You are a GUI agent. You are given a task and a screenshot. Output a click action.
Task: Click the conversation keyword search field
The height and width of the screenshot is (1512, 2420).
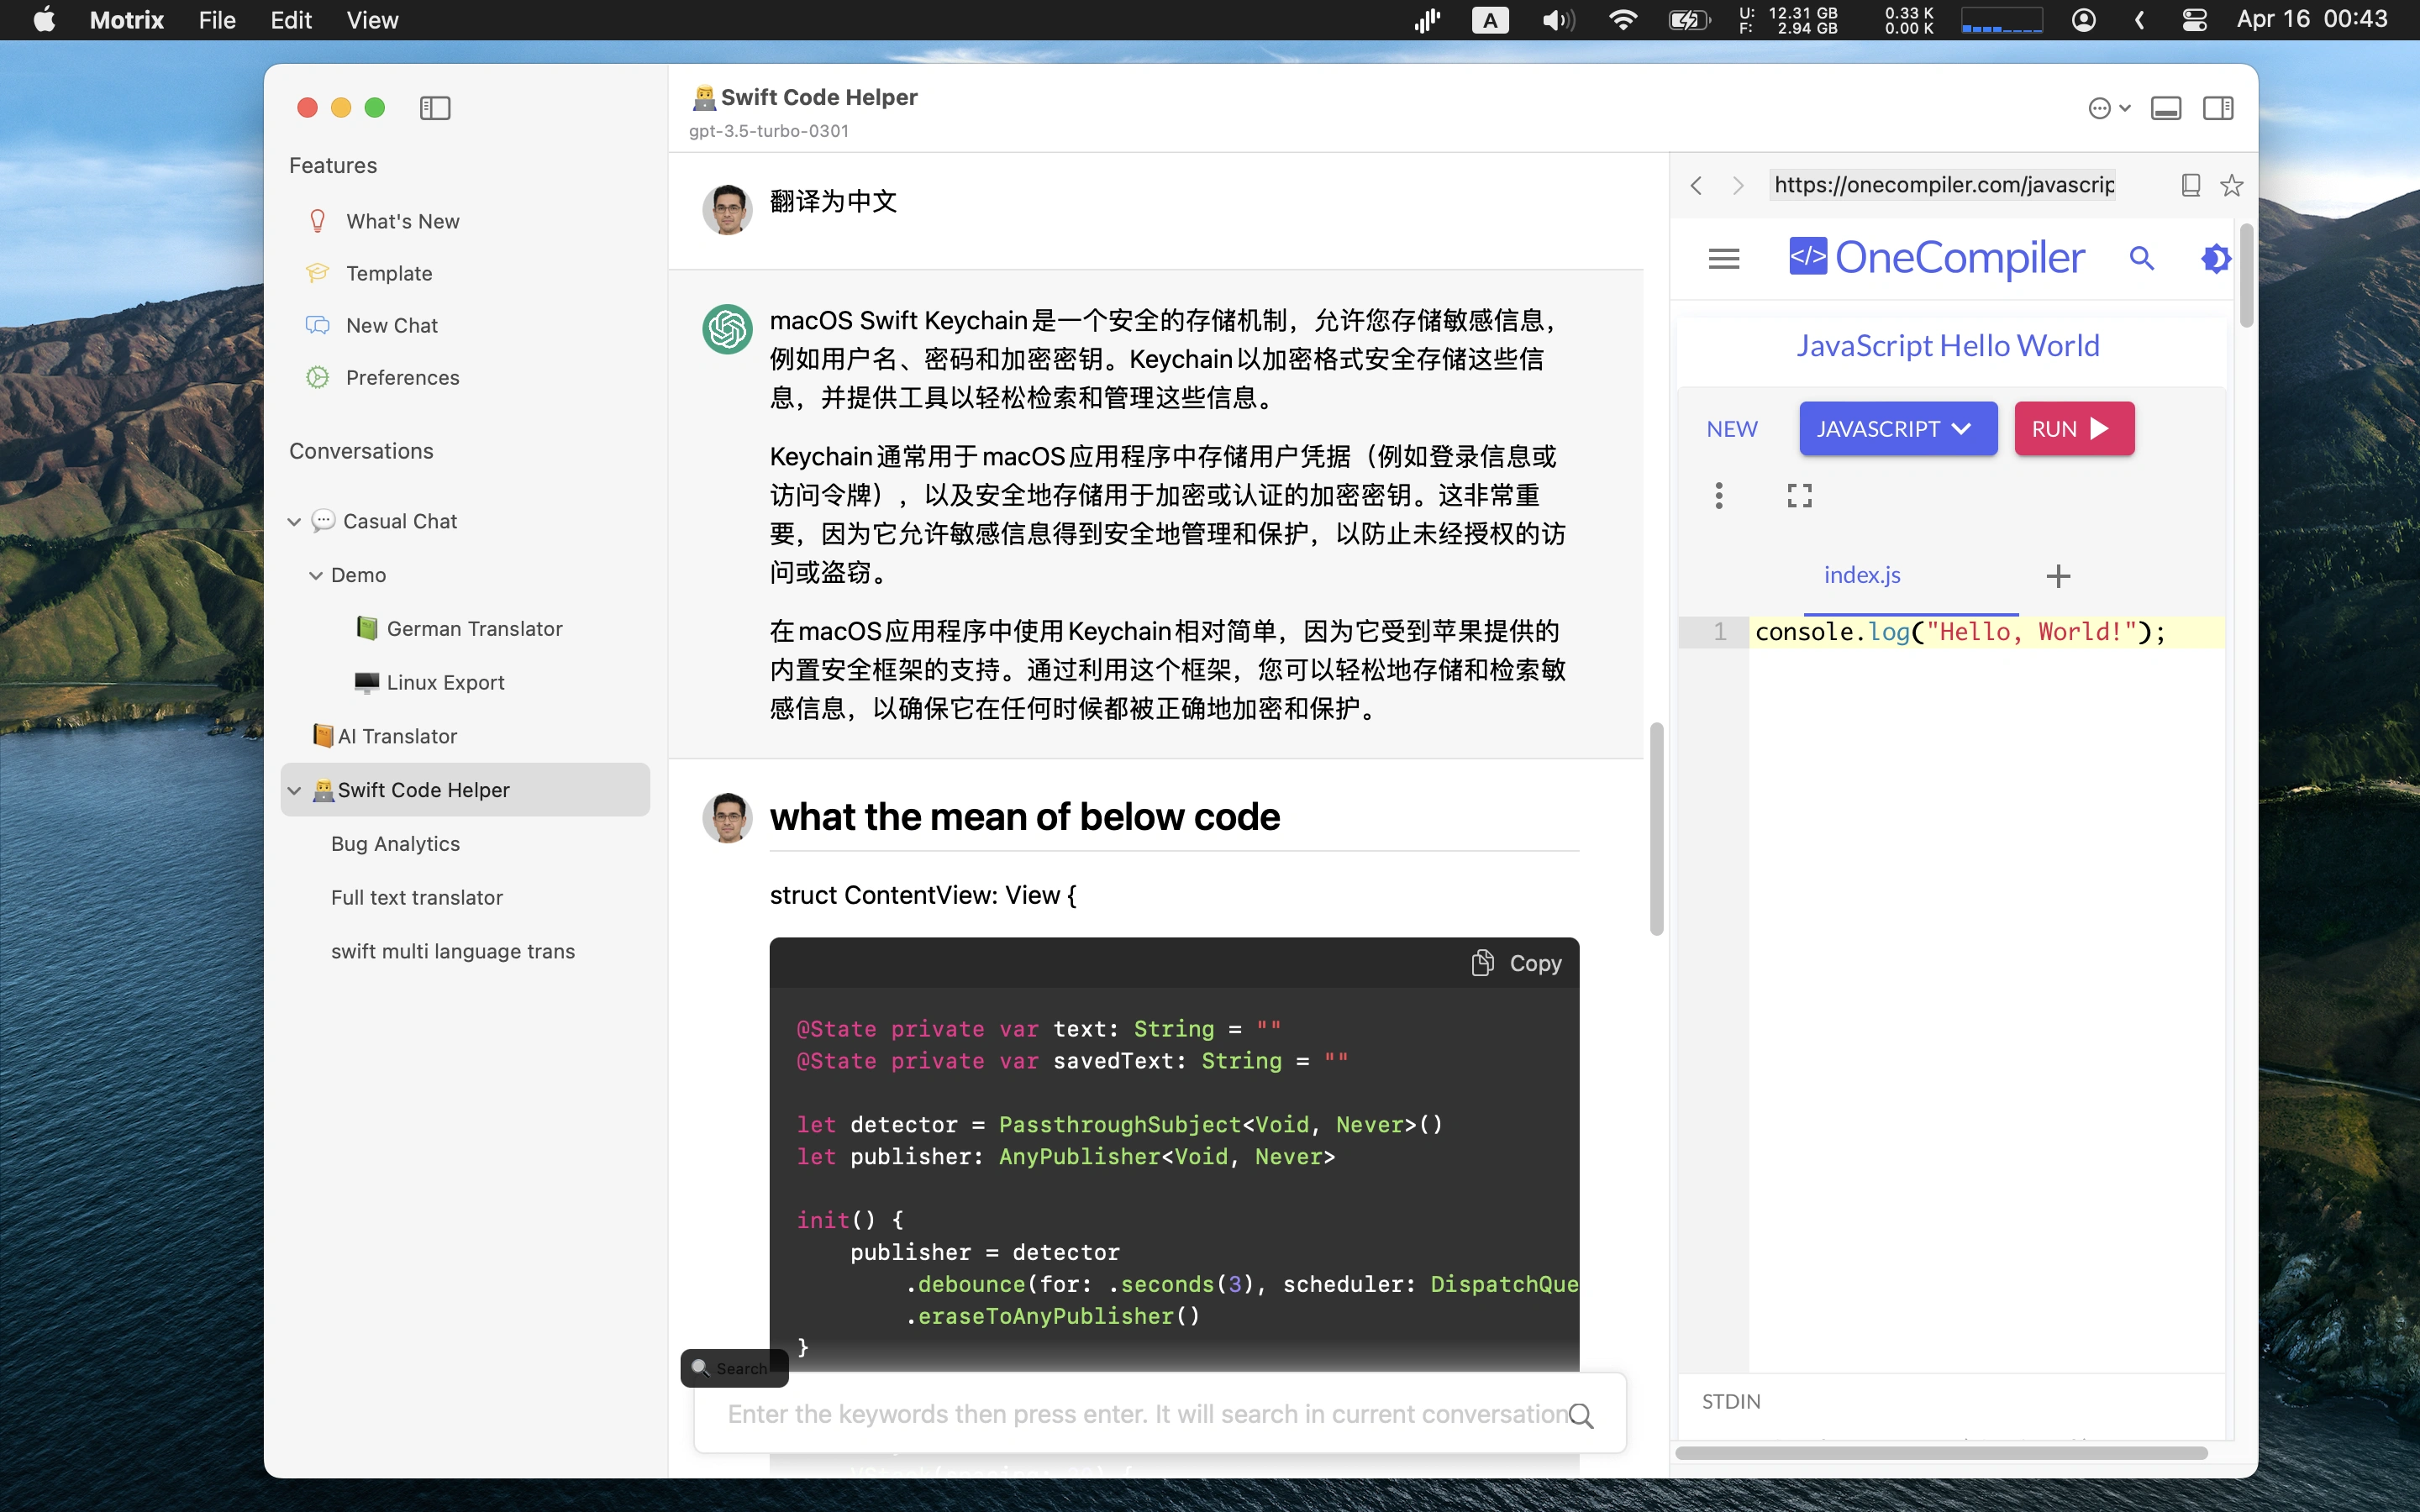[1145, 1414]
